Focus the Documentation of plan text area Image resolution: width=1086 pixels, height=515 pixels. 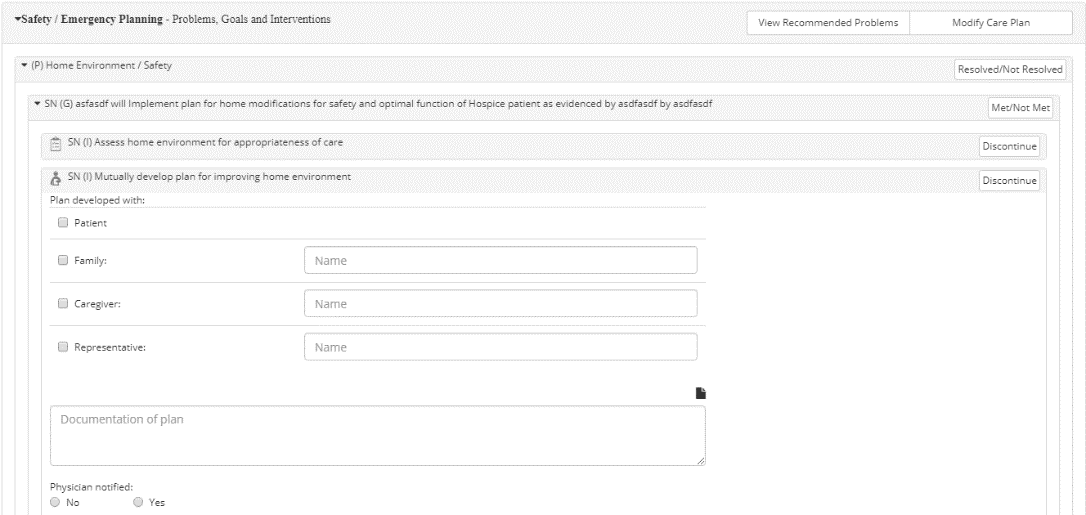pos(377,435)
